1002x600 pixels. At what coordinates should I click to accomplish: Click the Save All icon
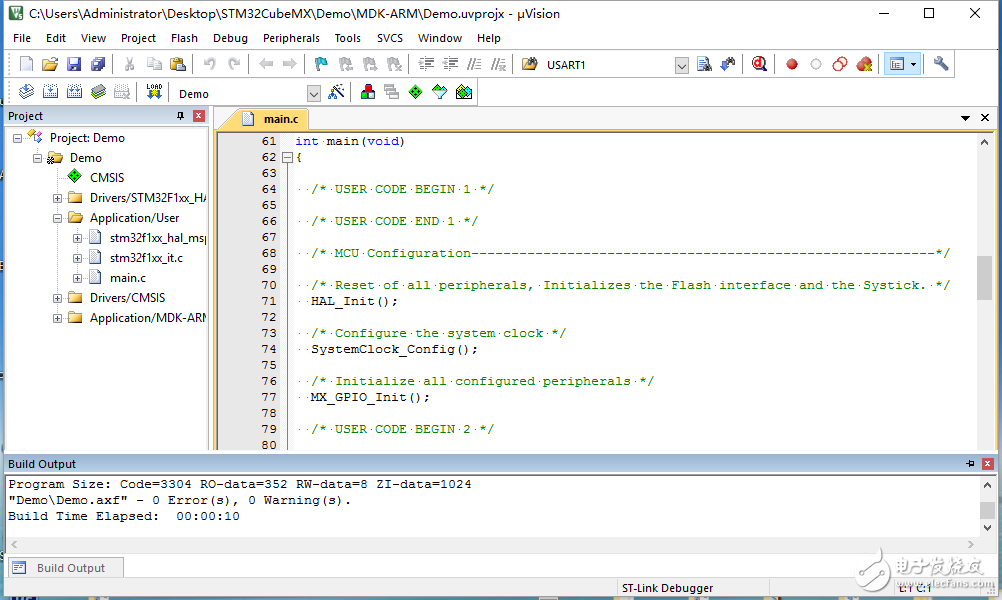[x=98, y=64]
